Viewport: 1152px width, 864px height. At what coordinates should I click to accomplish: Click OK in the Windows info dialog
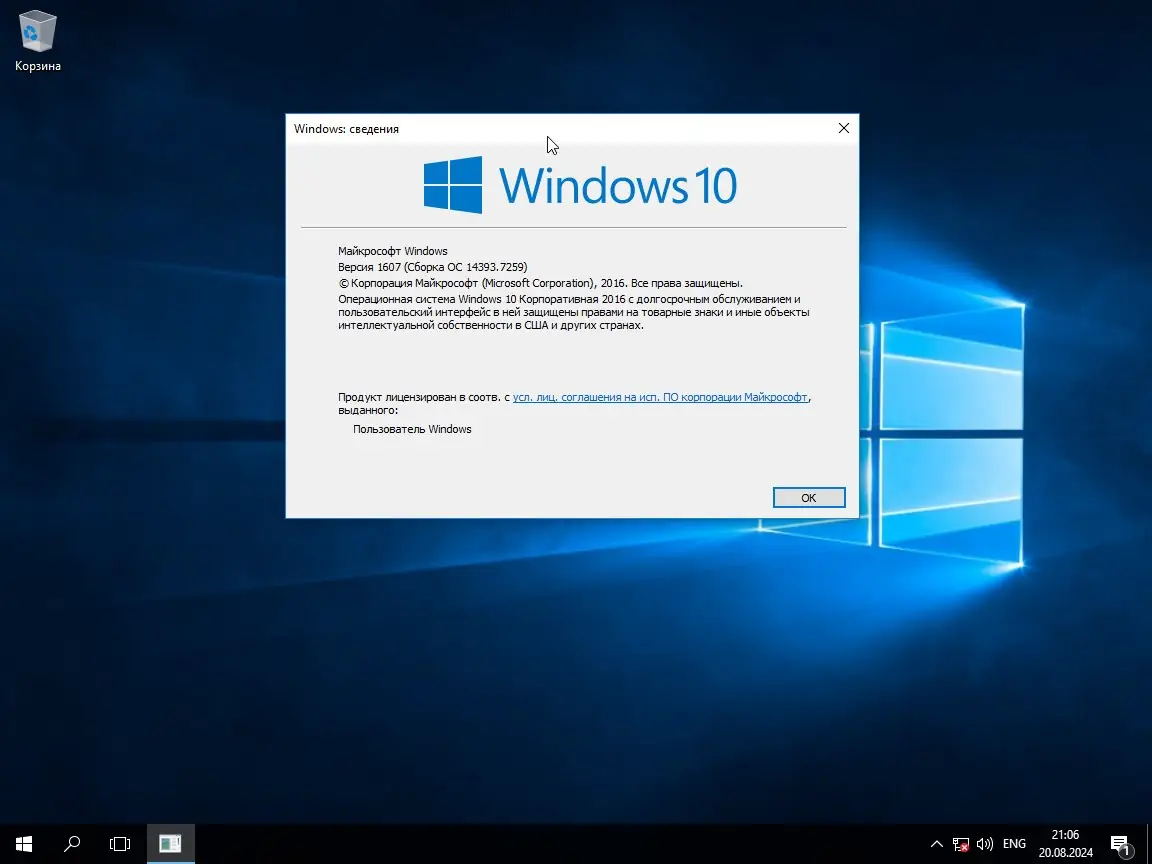[x=809, y=497]
